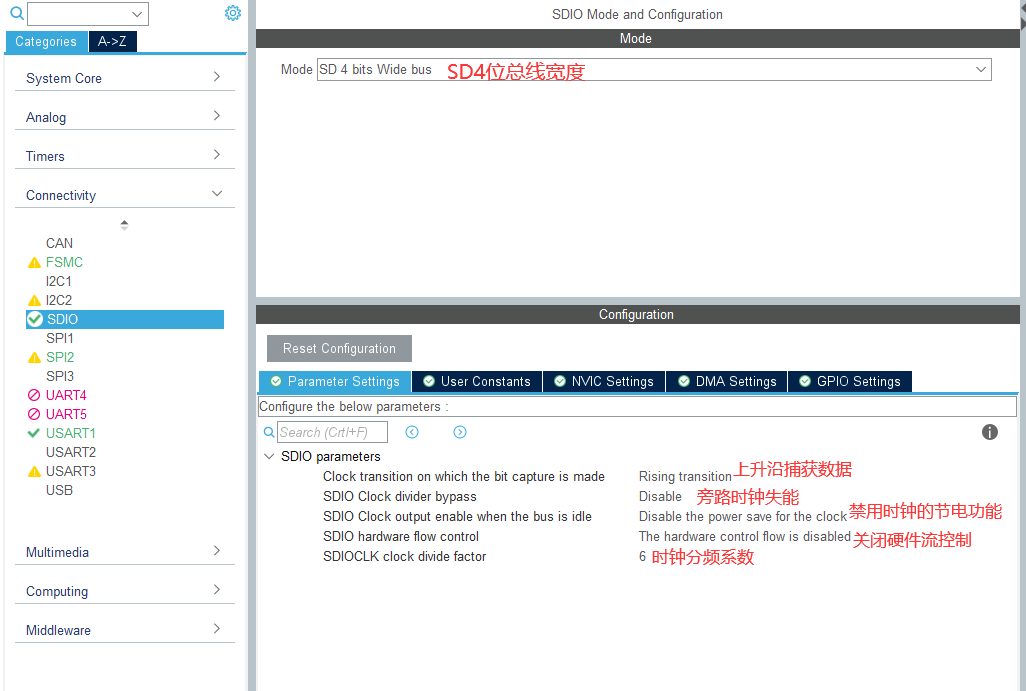Click 'SDIO hardware flow control' parameter label
Viewport: 1026px width, 691px height.
click(400, 537)
